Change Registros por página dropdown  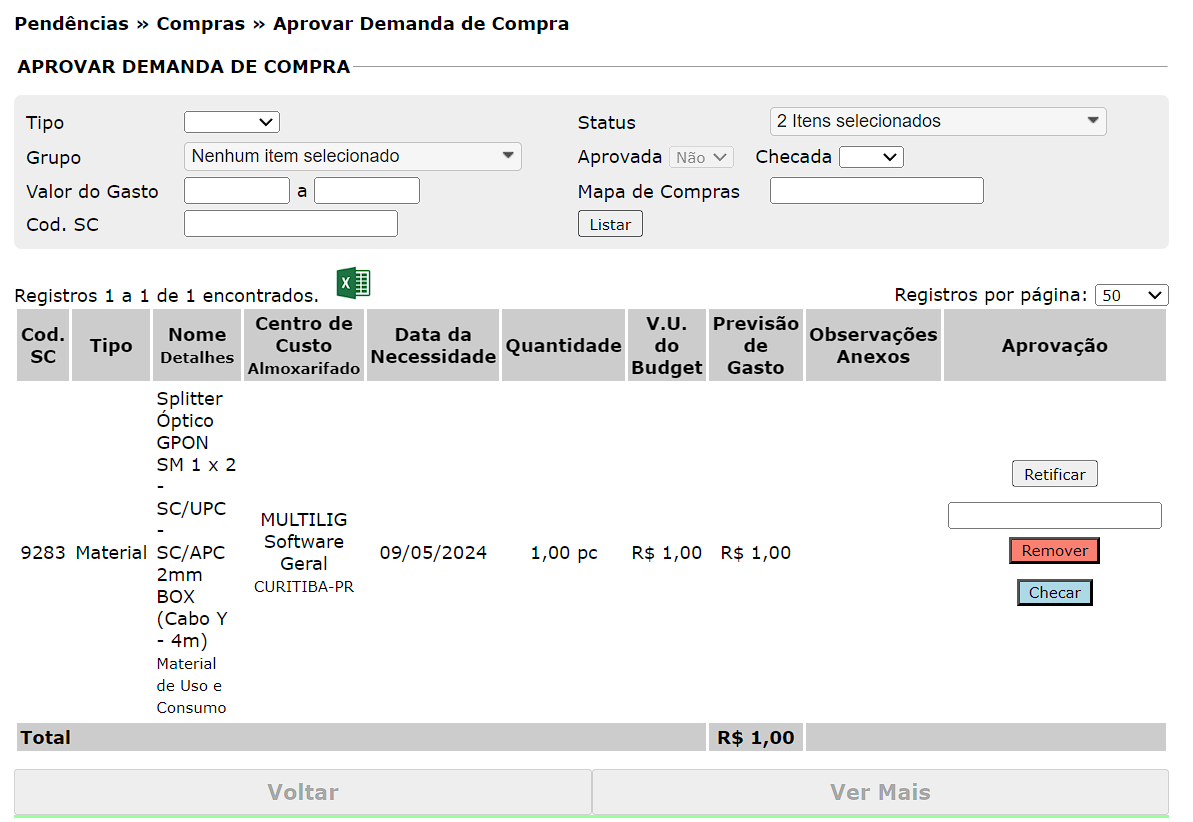coord(1131,295)
